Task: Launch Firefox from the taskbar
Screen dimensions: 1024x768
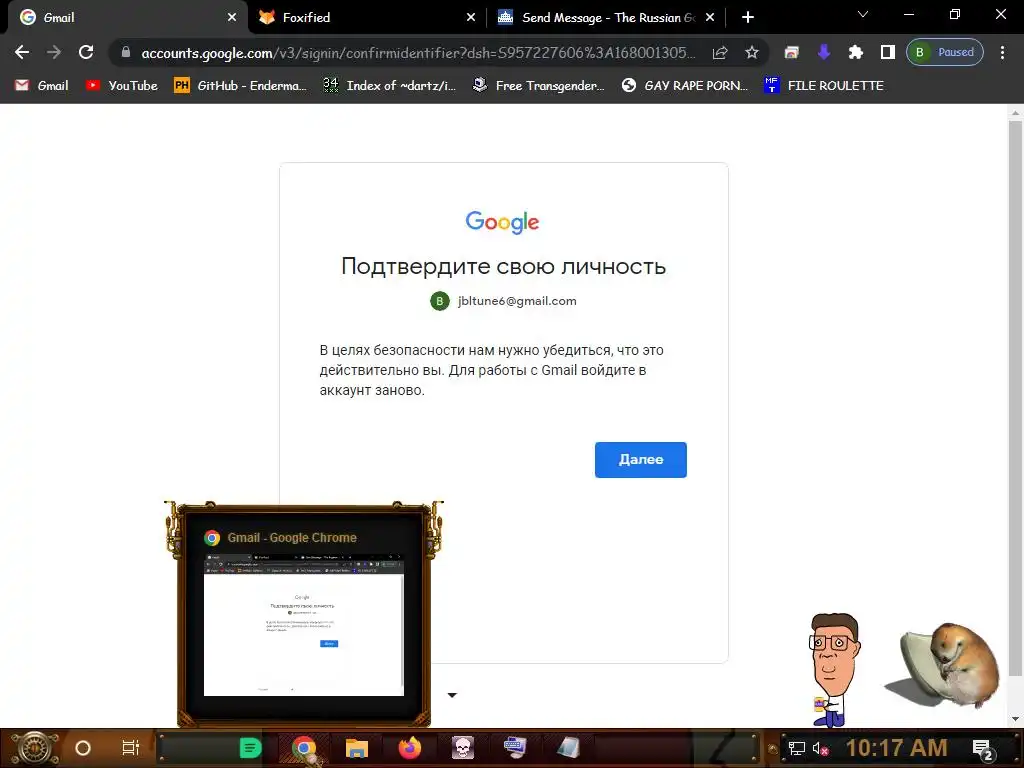Action: (409, 748)
